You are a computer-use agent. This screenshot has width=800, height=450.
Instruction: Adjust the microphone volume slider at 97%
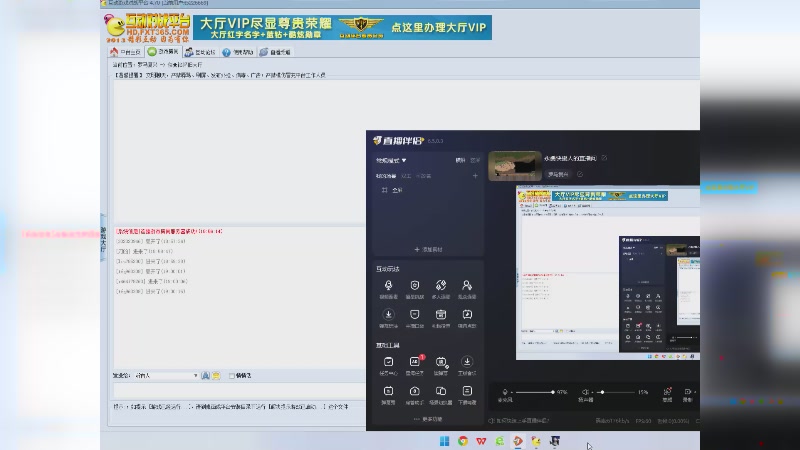click(x=535, y=392)
